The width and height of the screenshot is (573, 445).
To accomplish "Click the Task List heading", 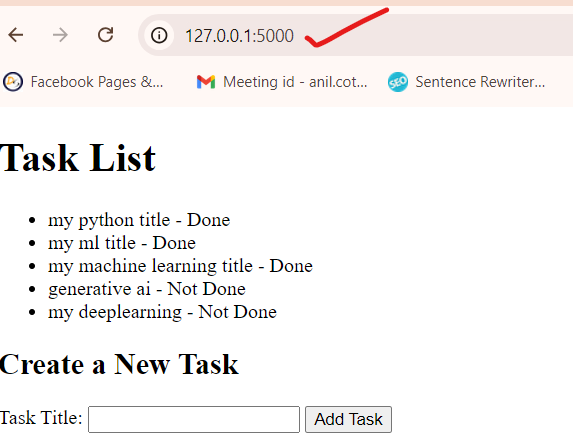I will pyautogui.click(x=78, y=158).
